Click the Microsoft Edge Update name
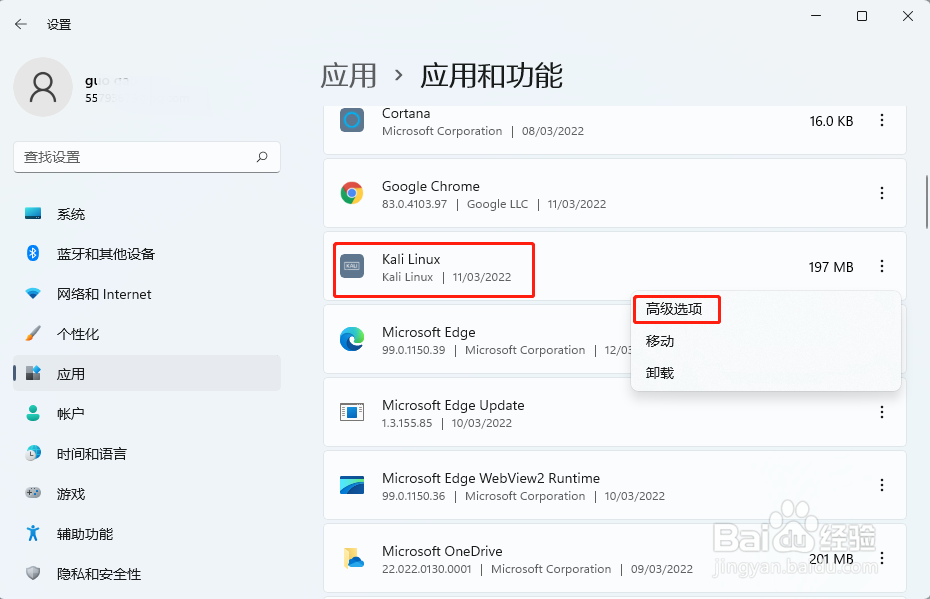Viewport: 930px width, 599px height. [x=453, y=405]
